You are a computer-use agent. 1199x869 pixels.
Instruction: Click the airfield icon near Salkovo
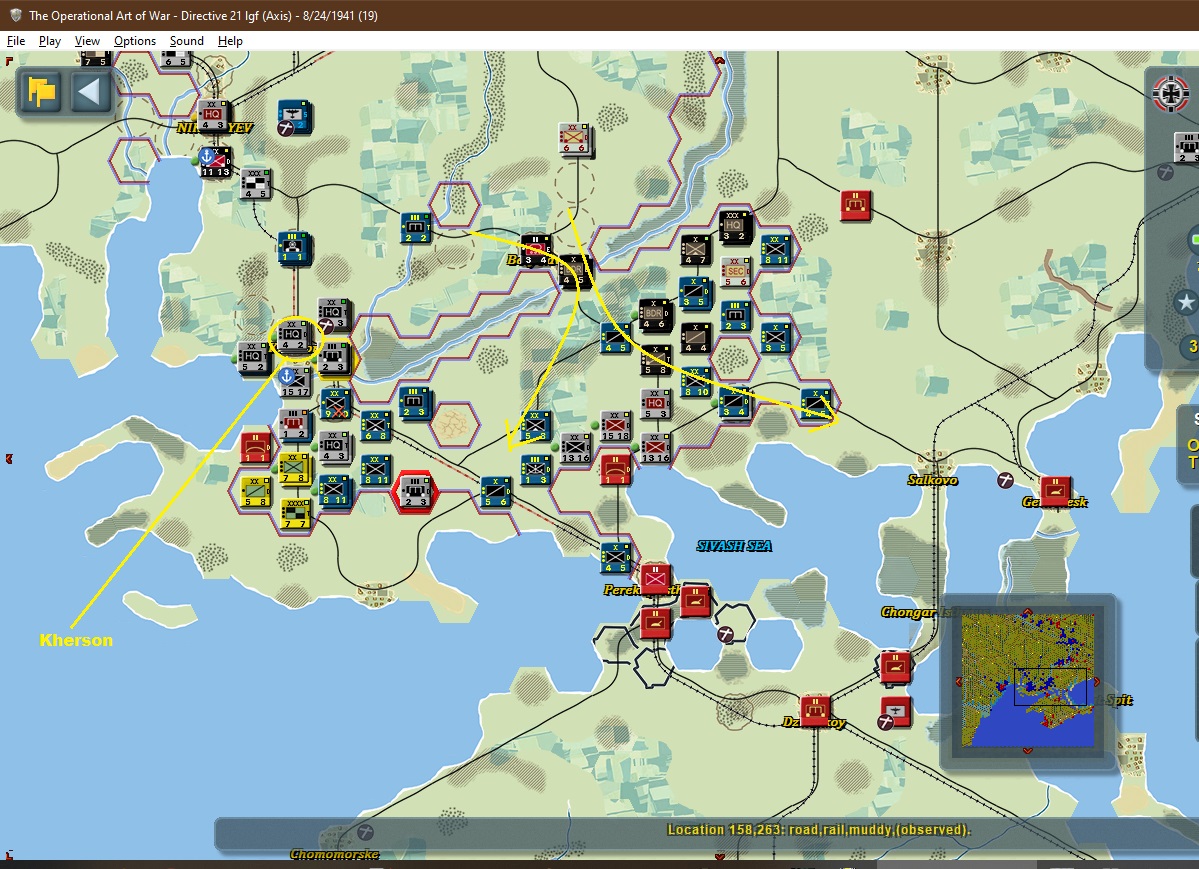pyautogui.click(x=1006, y=480)
